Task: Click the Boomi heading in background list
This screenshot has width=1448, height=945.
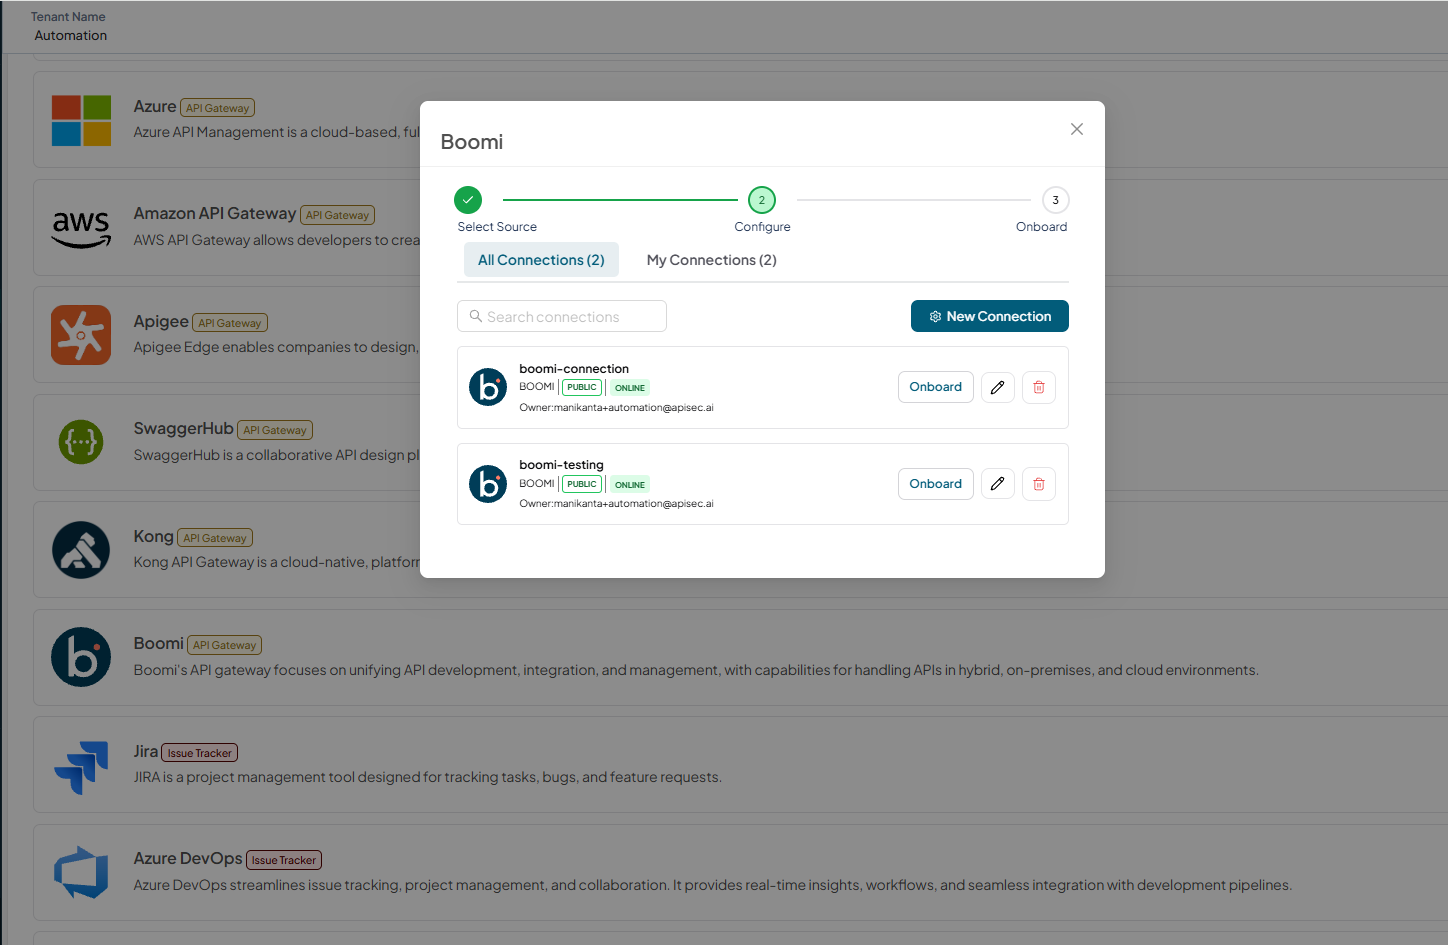Action: pos(159,643)
